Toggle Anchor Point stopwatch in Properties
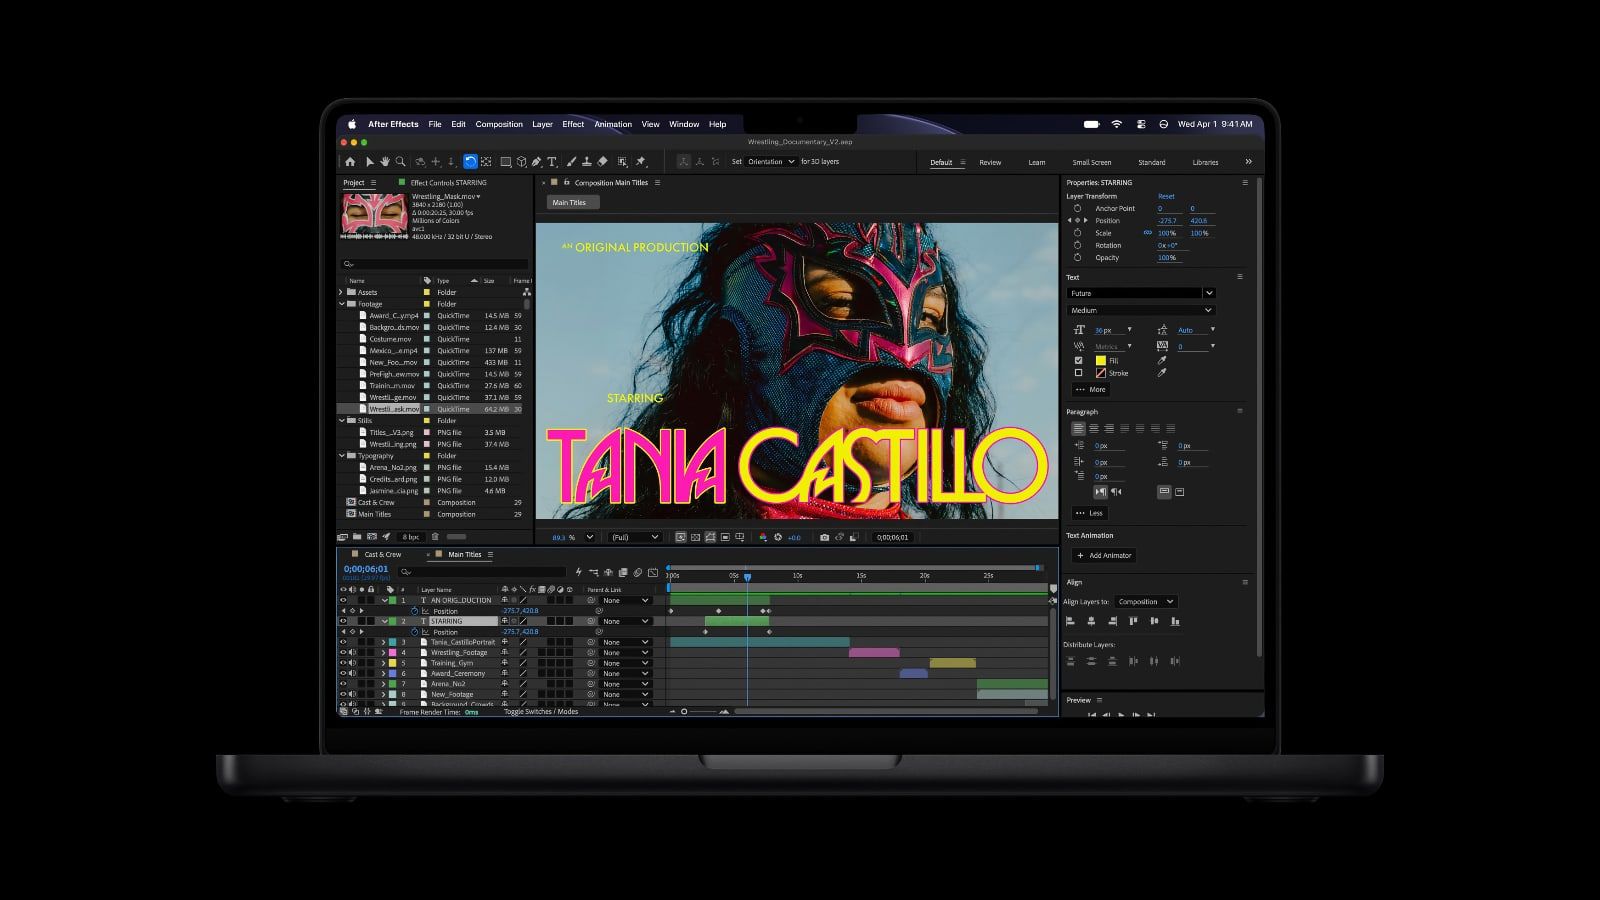Viewport: 1600px width, 900px height. coord(1078,209)
